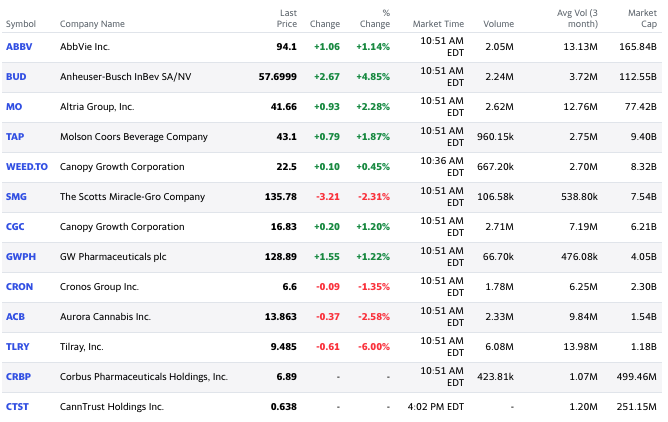Screen dimensions: 668x422
Task: Click the -6.00% percent change
Action: tap(374, 347)
